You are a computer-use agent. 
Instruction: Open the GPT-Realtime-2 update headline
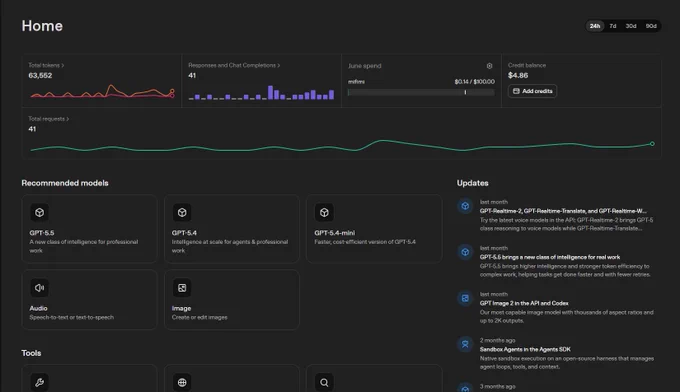[x=563, y=211]
